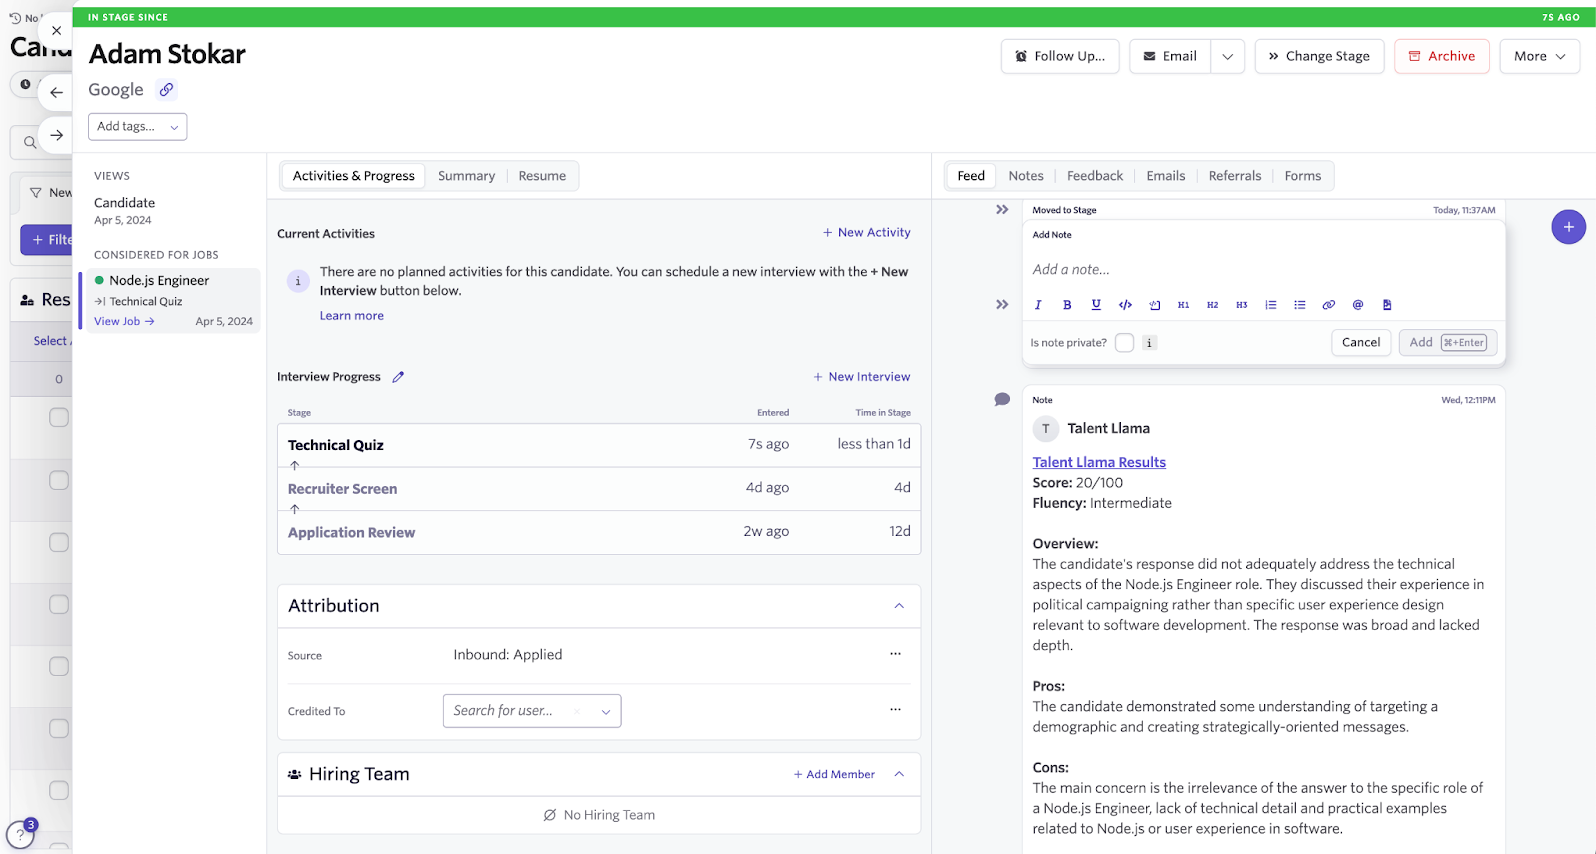
Task: Open the Email dropdown arrow
Action: [1227, 57]
